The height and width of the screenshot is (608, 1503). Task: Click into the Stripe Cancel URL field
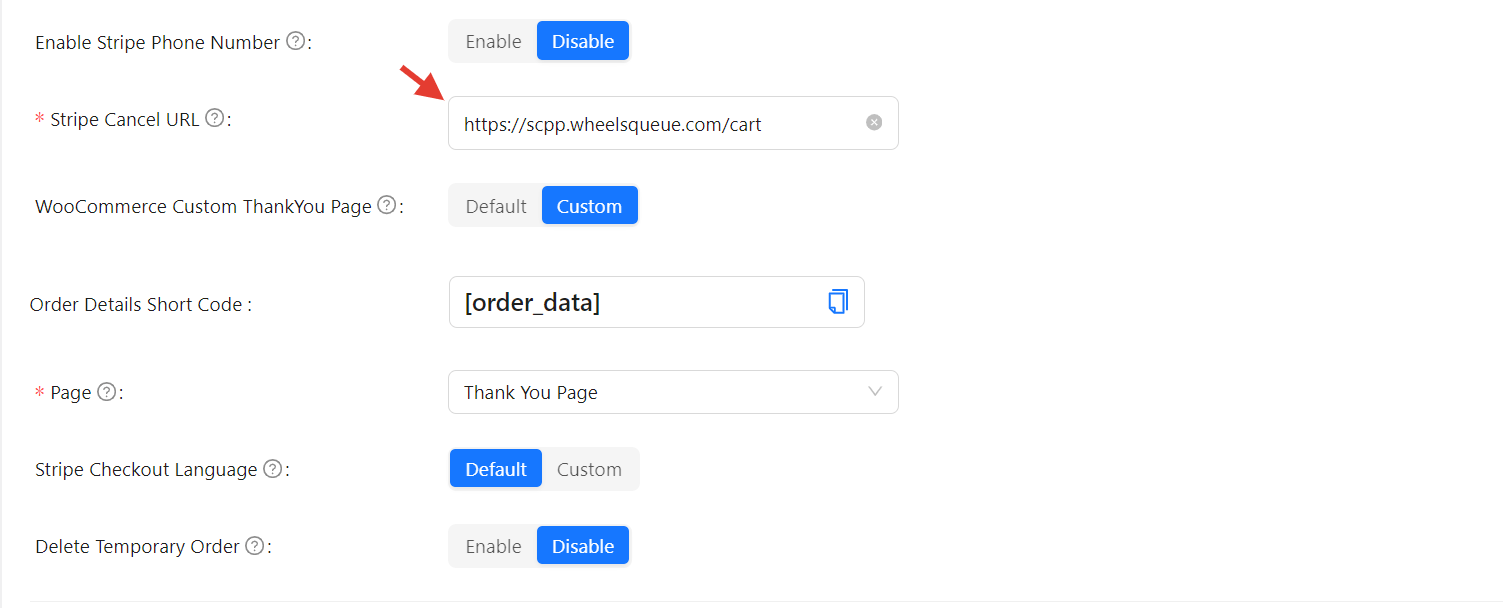(x=650, y=124)
